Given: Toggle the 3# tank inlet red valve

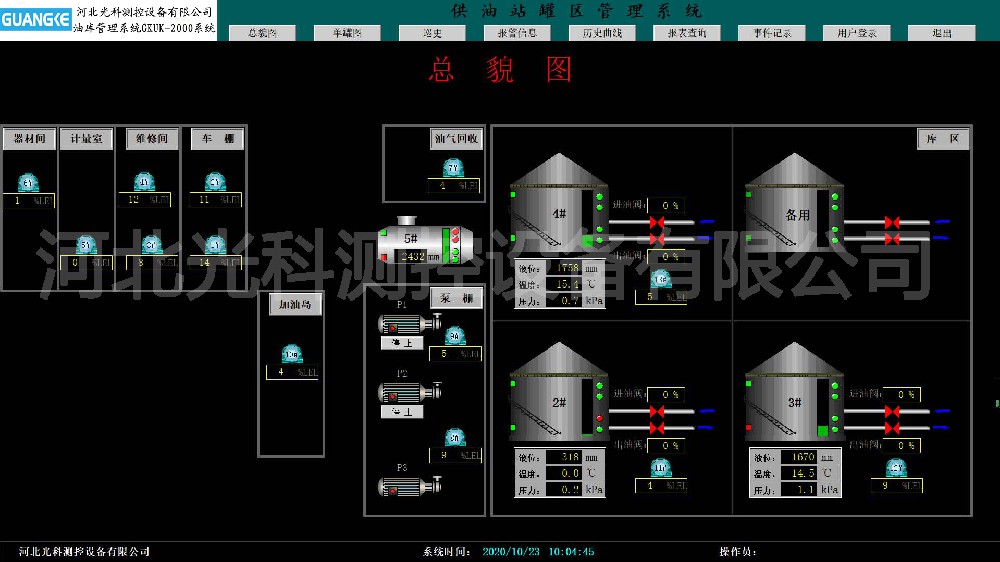Looking at the screenshot, I should pyautogui.click(x=892, y=411).
